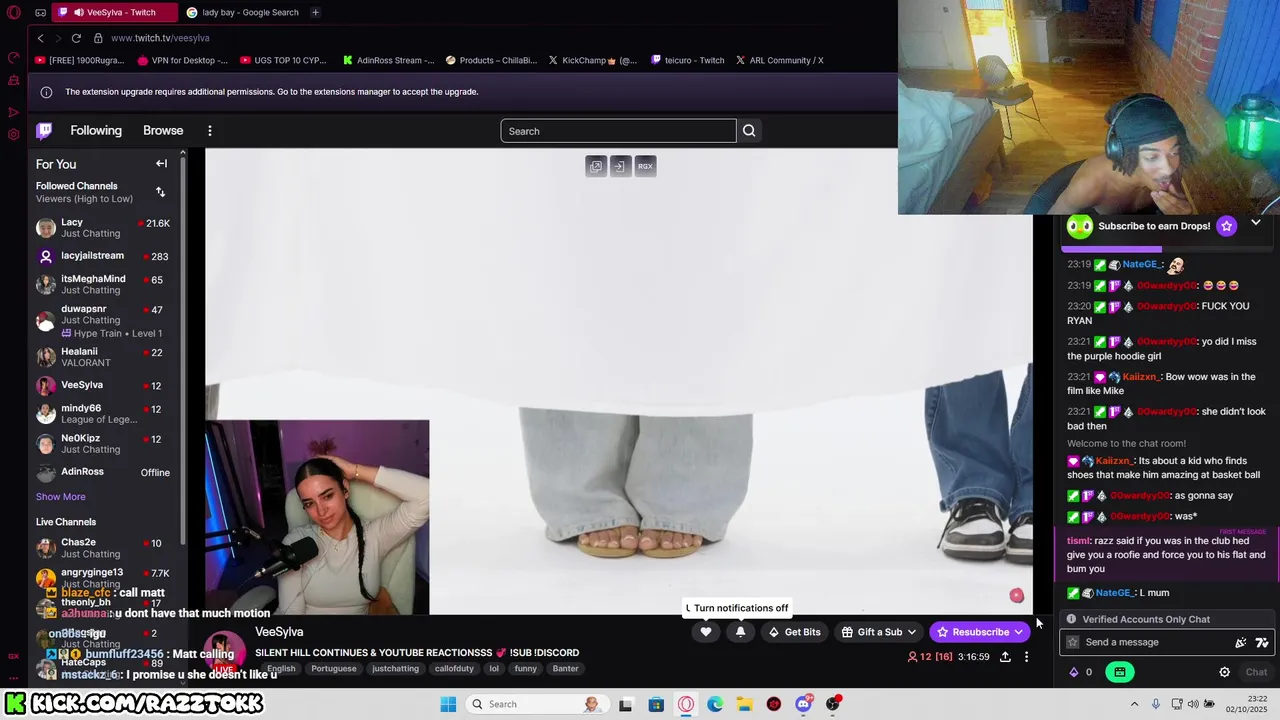Click the callofduty stream tag
Image resolution: width=1280 pixels, height=720 pixels.
coord(454,668)
